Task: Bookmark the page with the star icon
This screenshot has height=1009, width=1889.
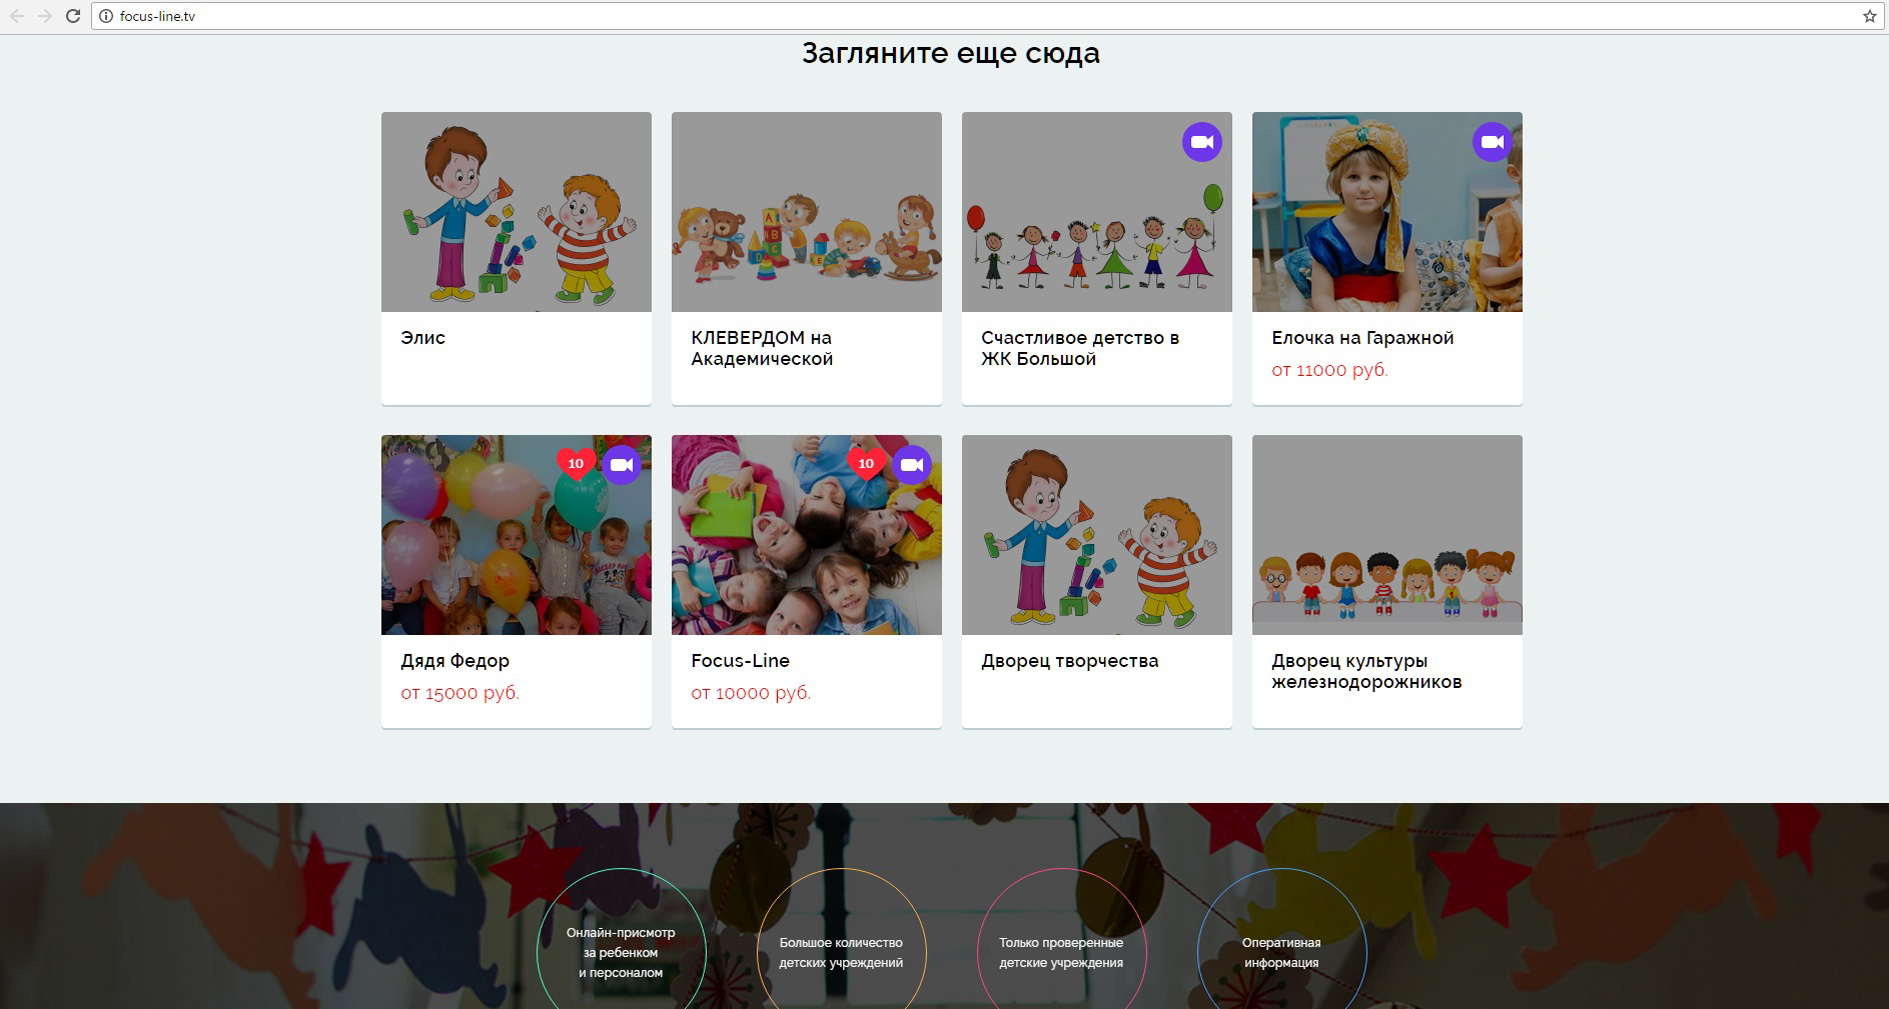Action: pyautogui.click(x=1869, y=16)
